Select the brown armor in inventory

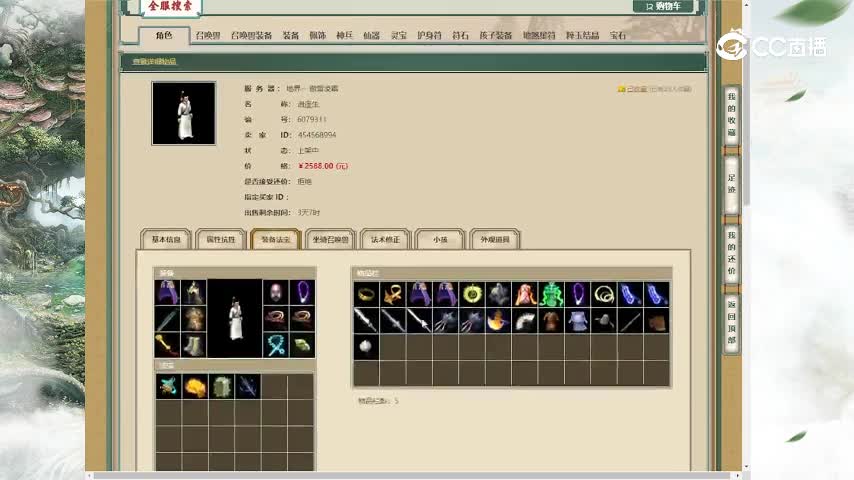coord(551,321)
